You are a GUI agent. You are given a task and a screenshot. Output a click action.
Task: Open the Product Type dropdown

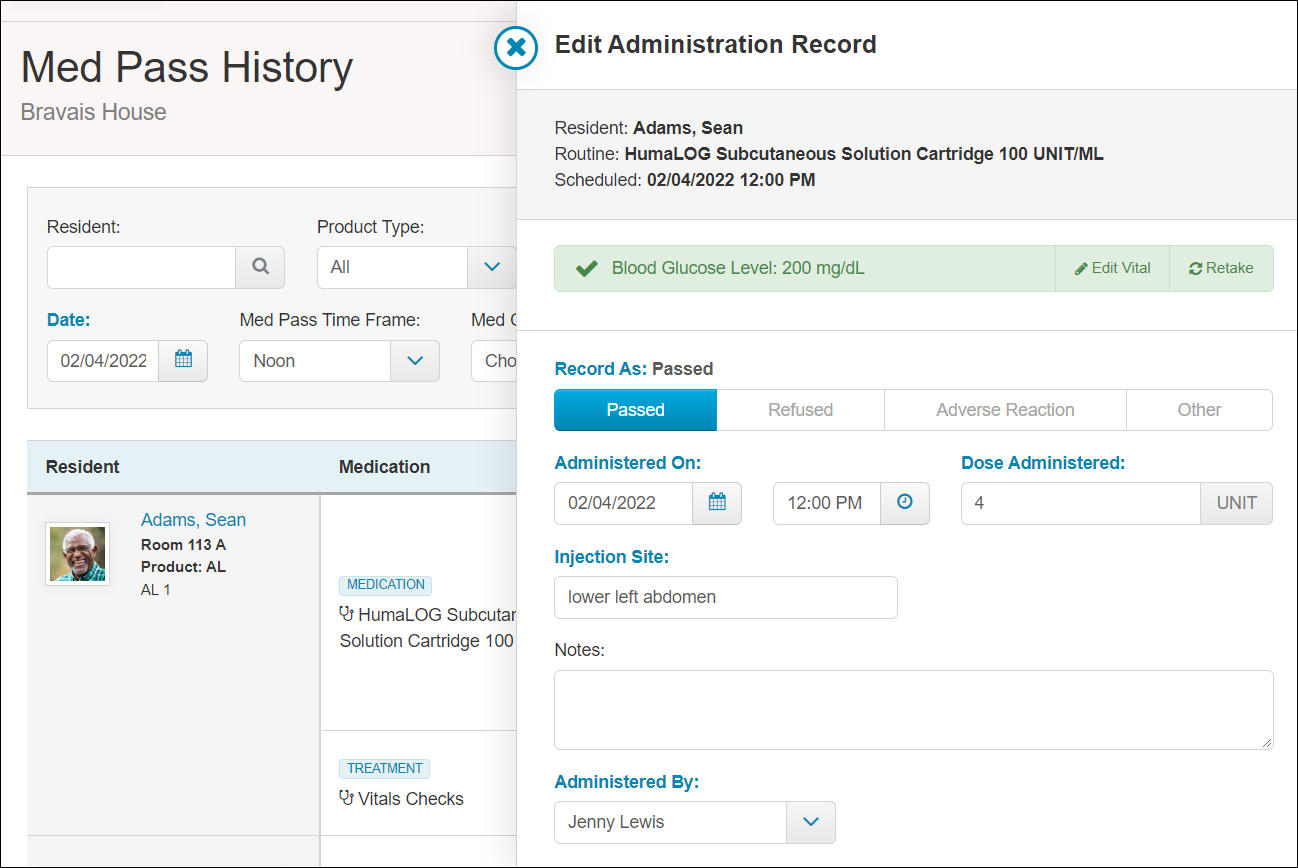490,267
